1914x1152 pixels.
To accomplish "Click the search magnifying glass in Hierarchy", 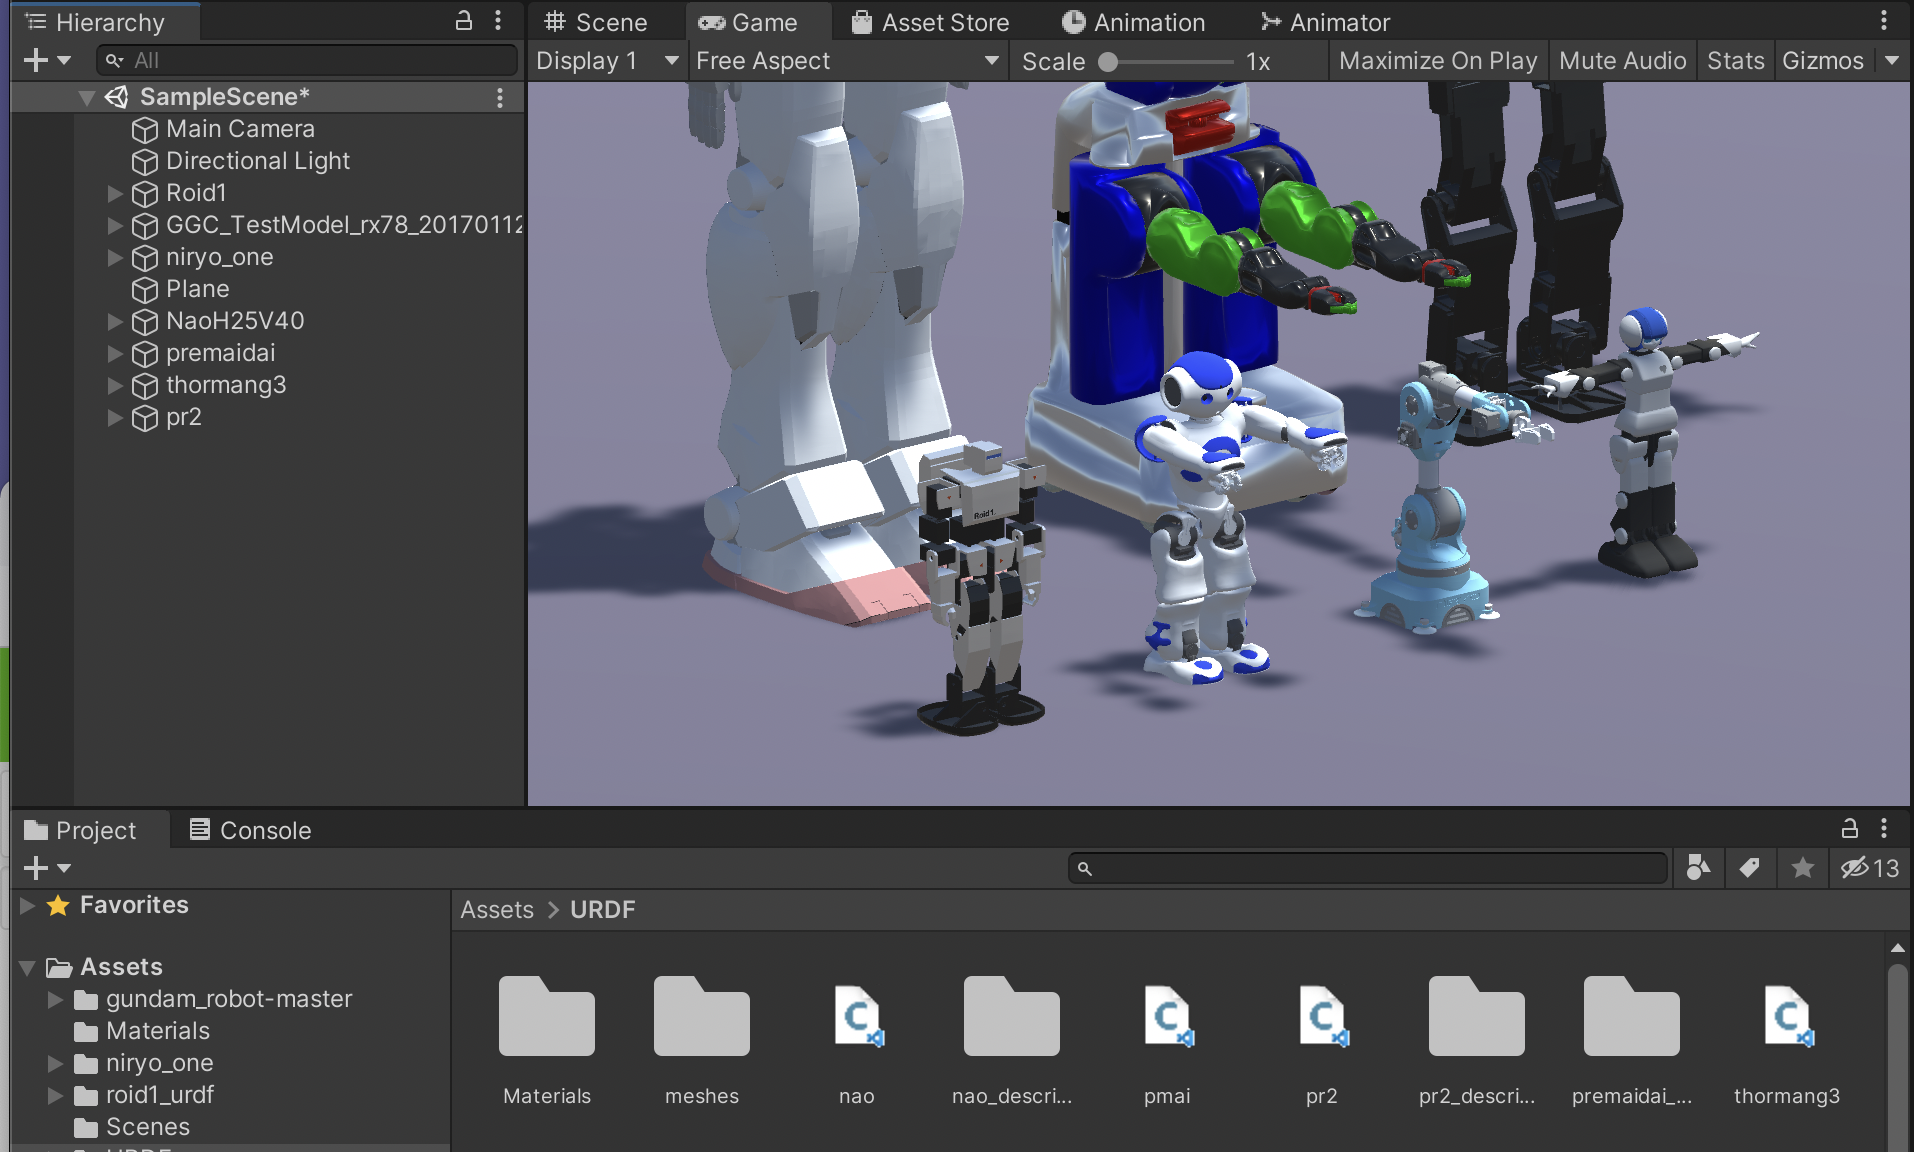I will pos(112,60).
